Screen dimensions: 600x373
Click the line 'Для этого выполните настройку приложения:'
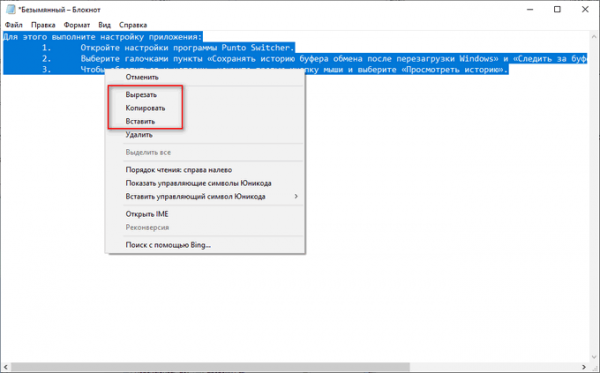tap(102, 37)
